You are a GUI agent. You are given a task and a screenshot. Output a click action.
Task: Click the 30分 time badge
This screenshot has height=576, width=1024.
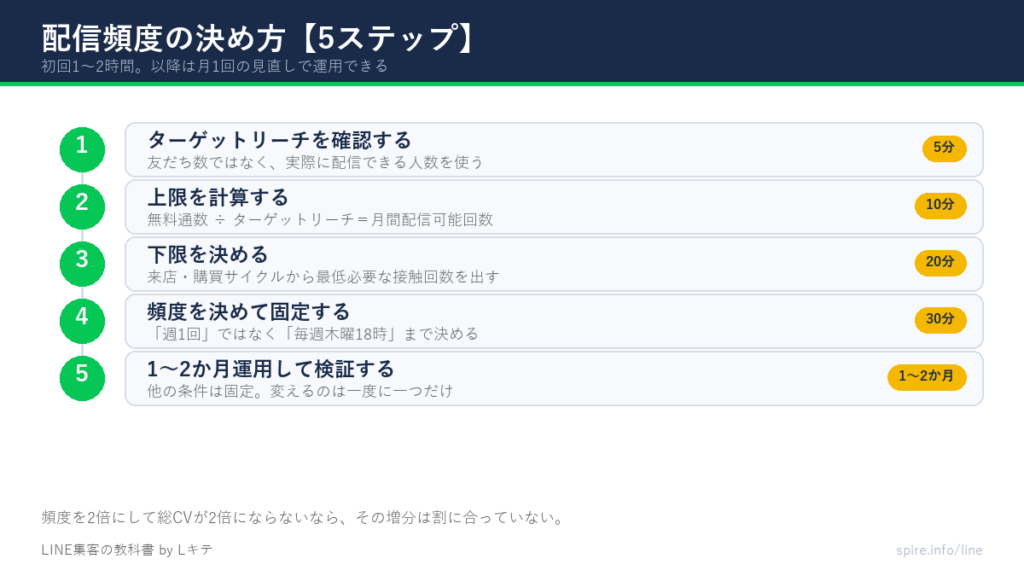[940, 320]
